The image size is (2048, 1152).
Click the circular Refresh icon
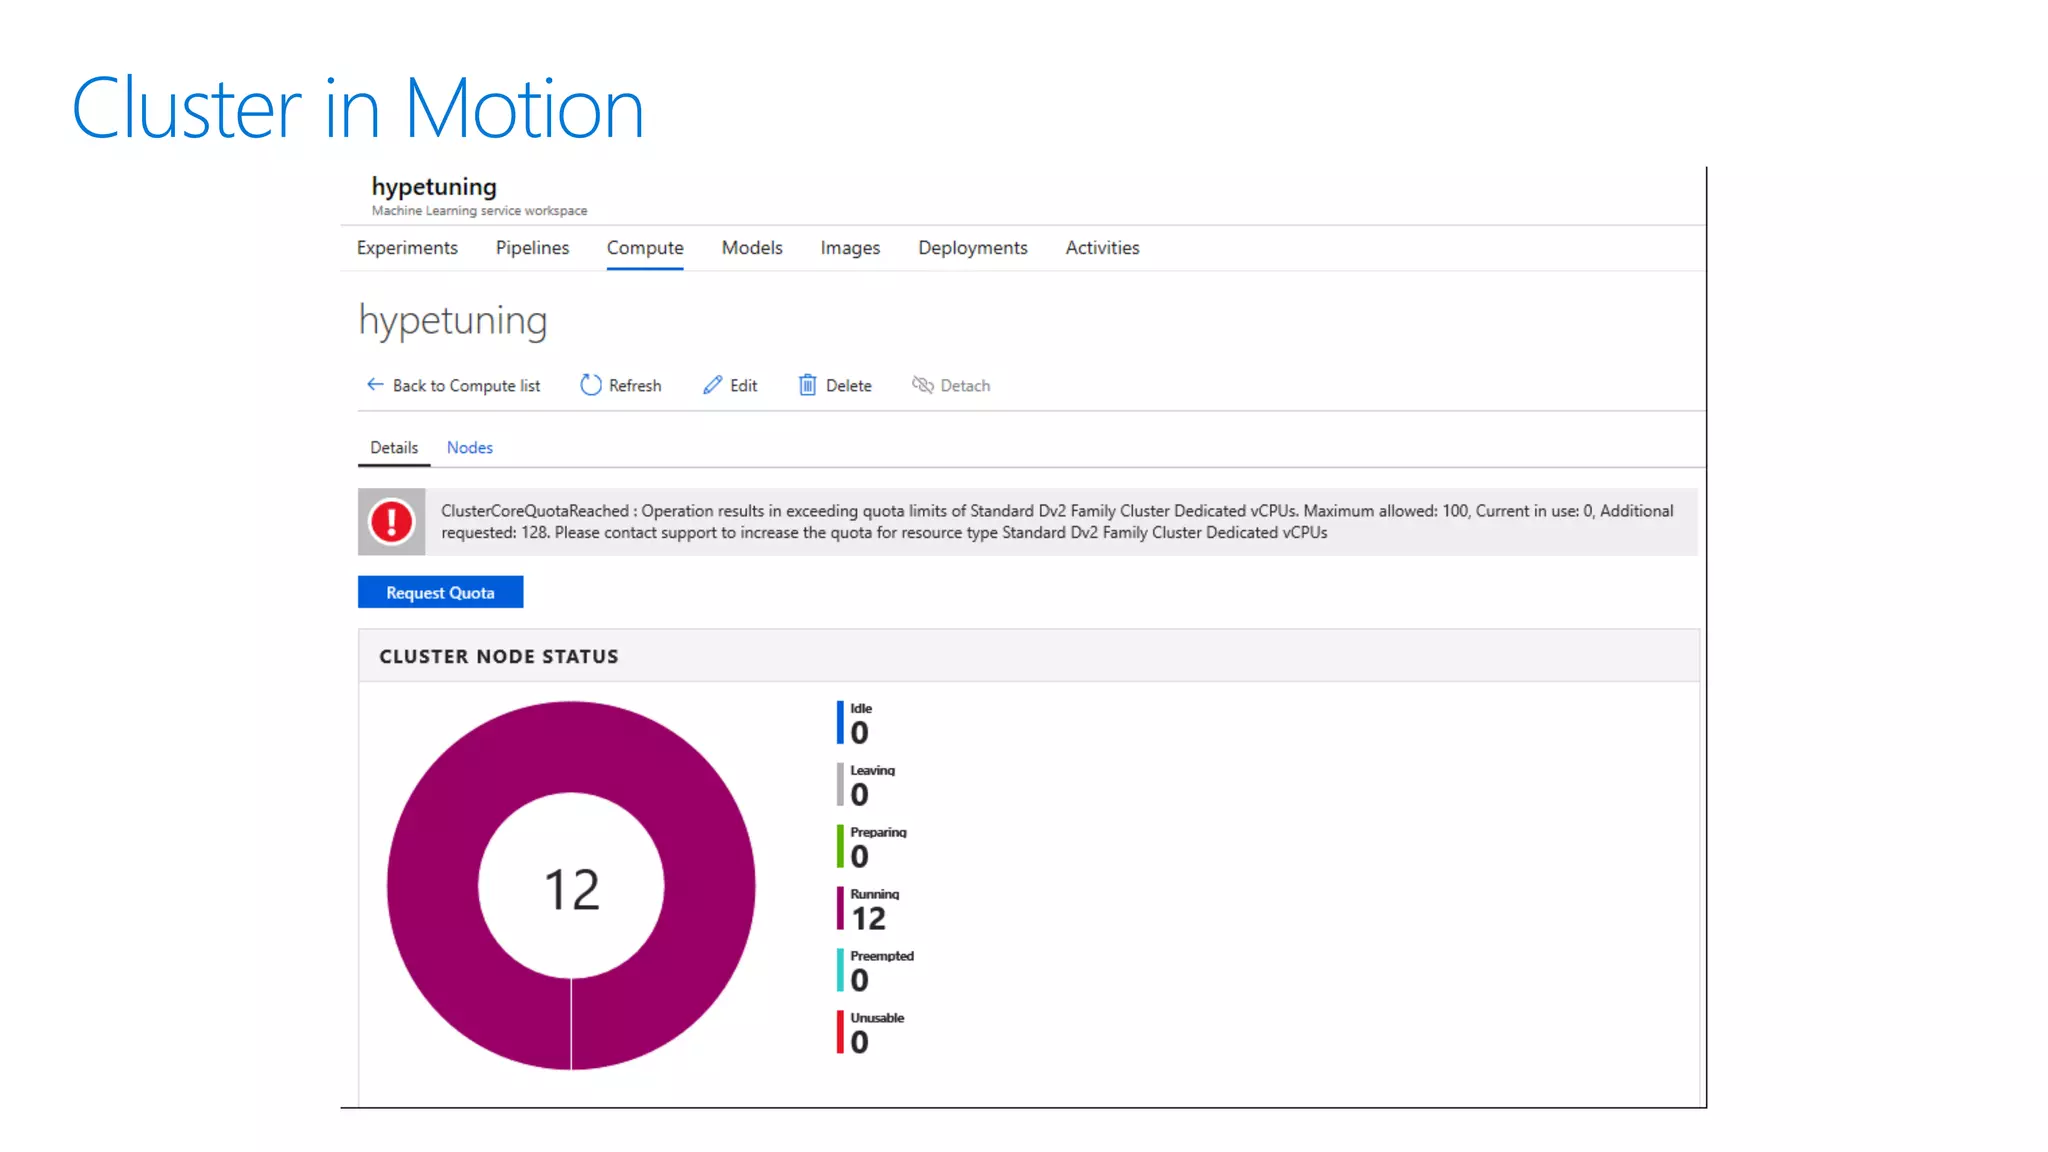591,385
